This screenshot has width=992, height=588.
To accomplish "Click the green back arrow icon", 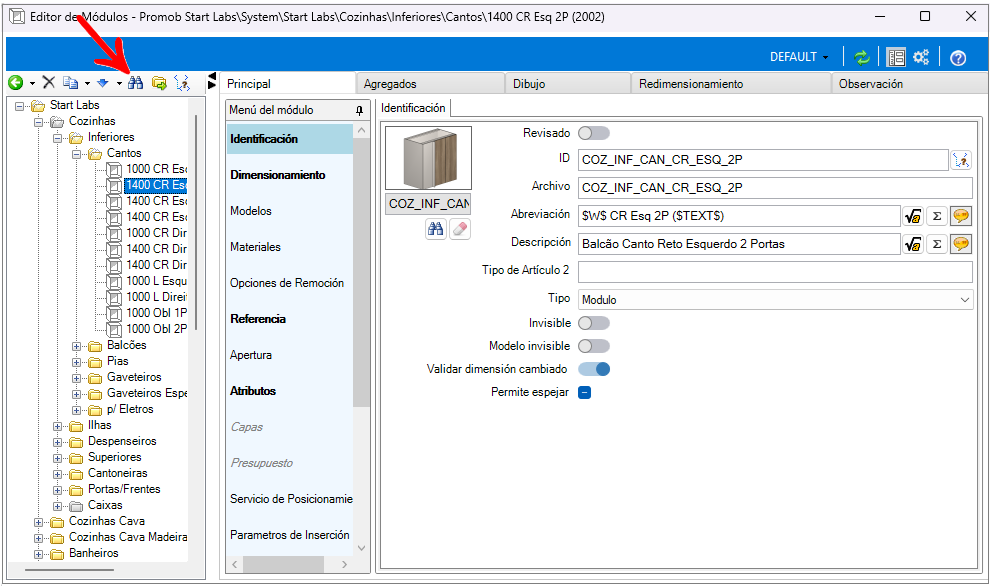I will tap(16, 83).
